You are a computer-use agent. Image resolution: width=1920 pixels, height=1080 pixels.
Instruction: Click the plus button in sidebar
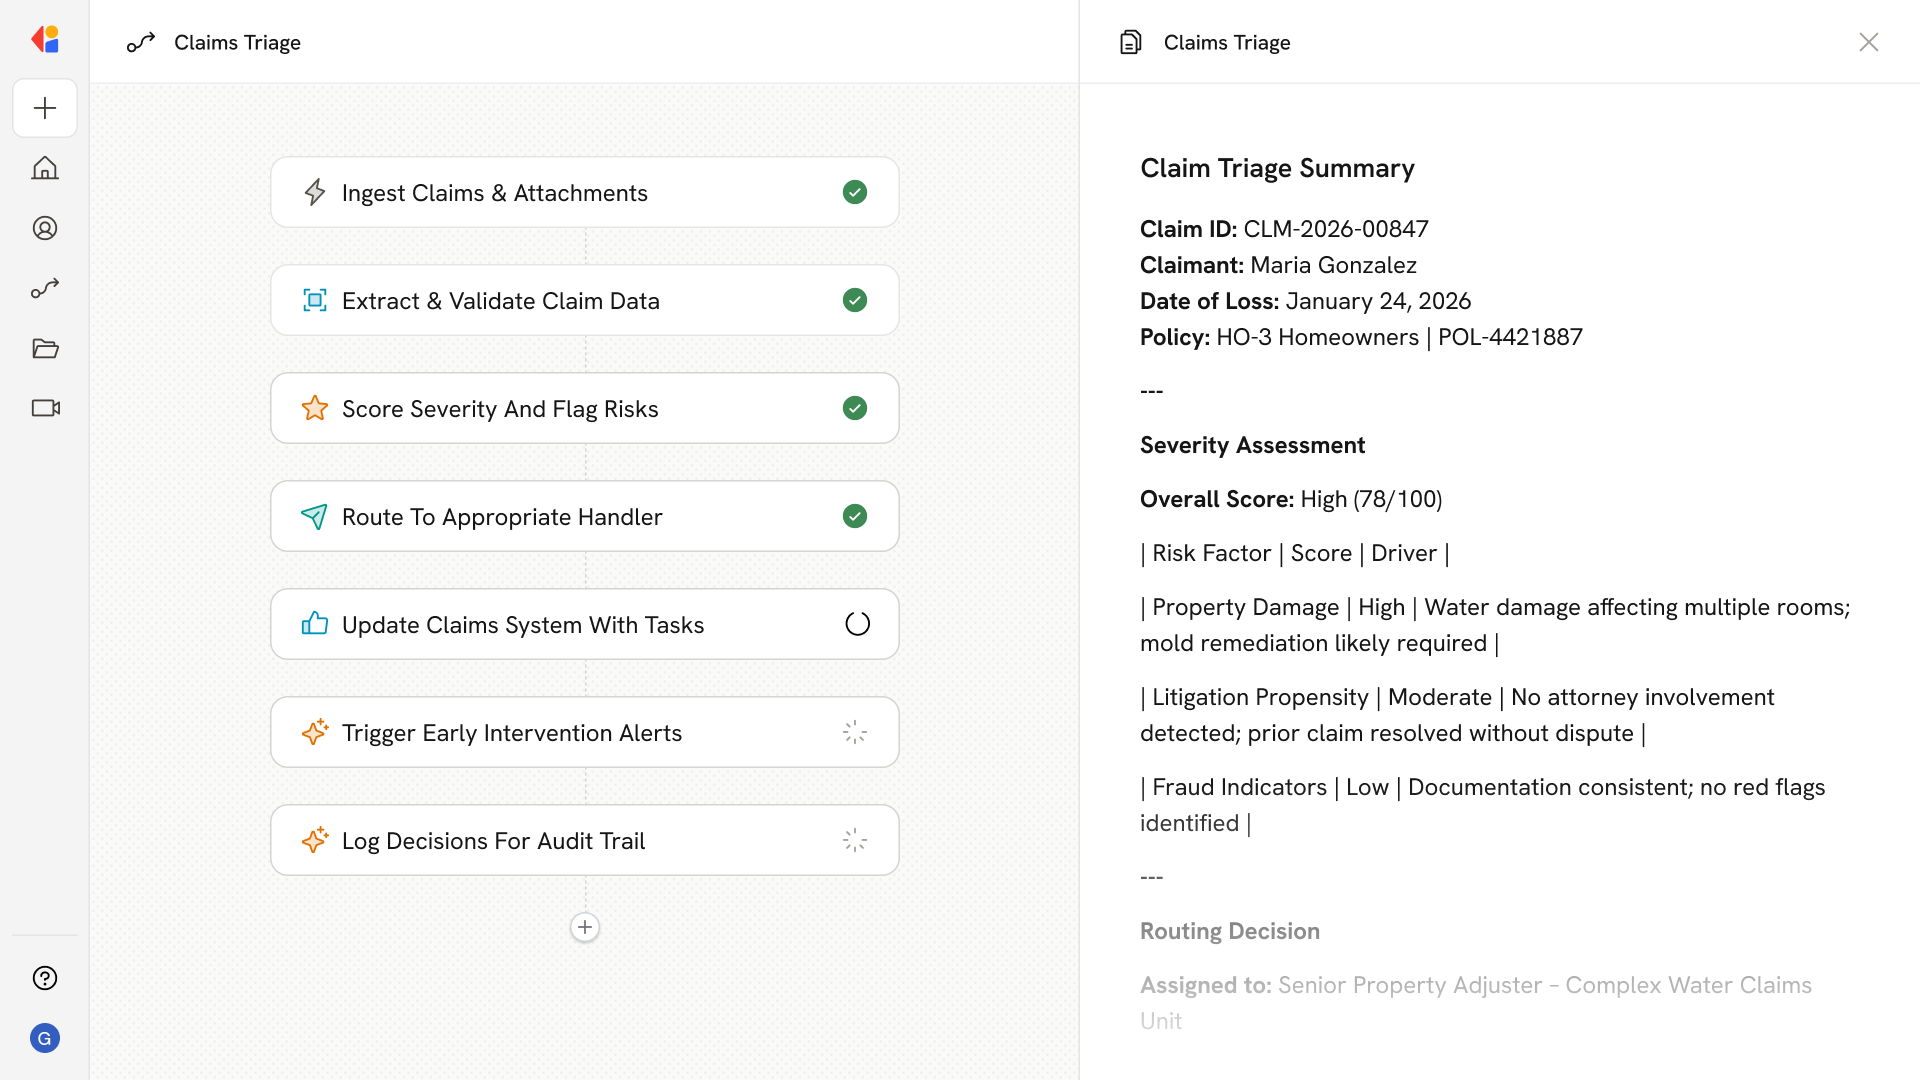tap(45, 108)
